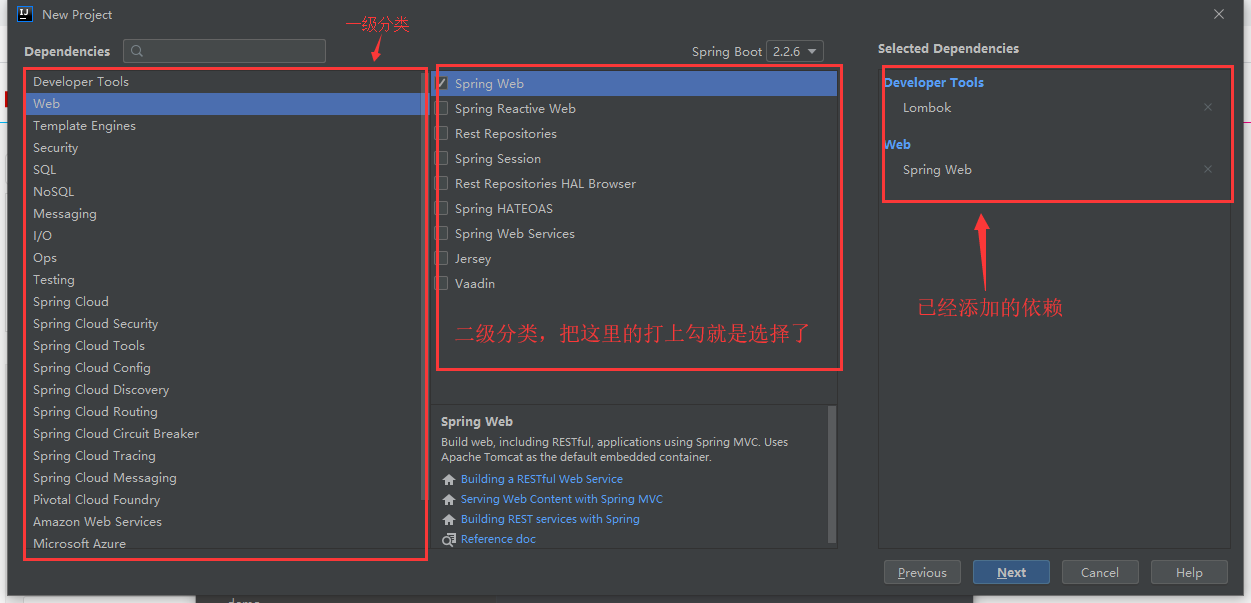Click home icon beside Building a RESTful Web Service

point(449,479)
